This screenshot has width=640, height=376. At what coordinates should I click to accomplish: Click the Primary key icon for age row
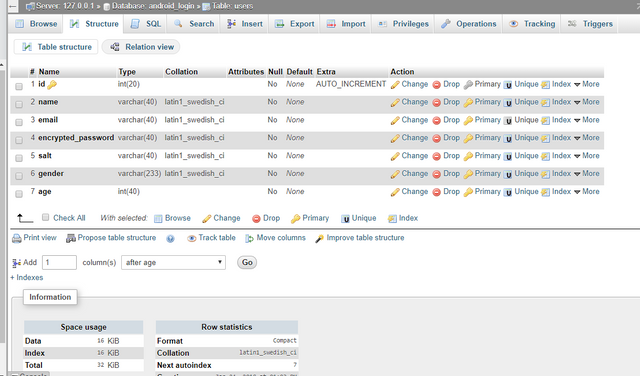468,192
